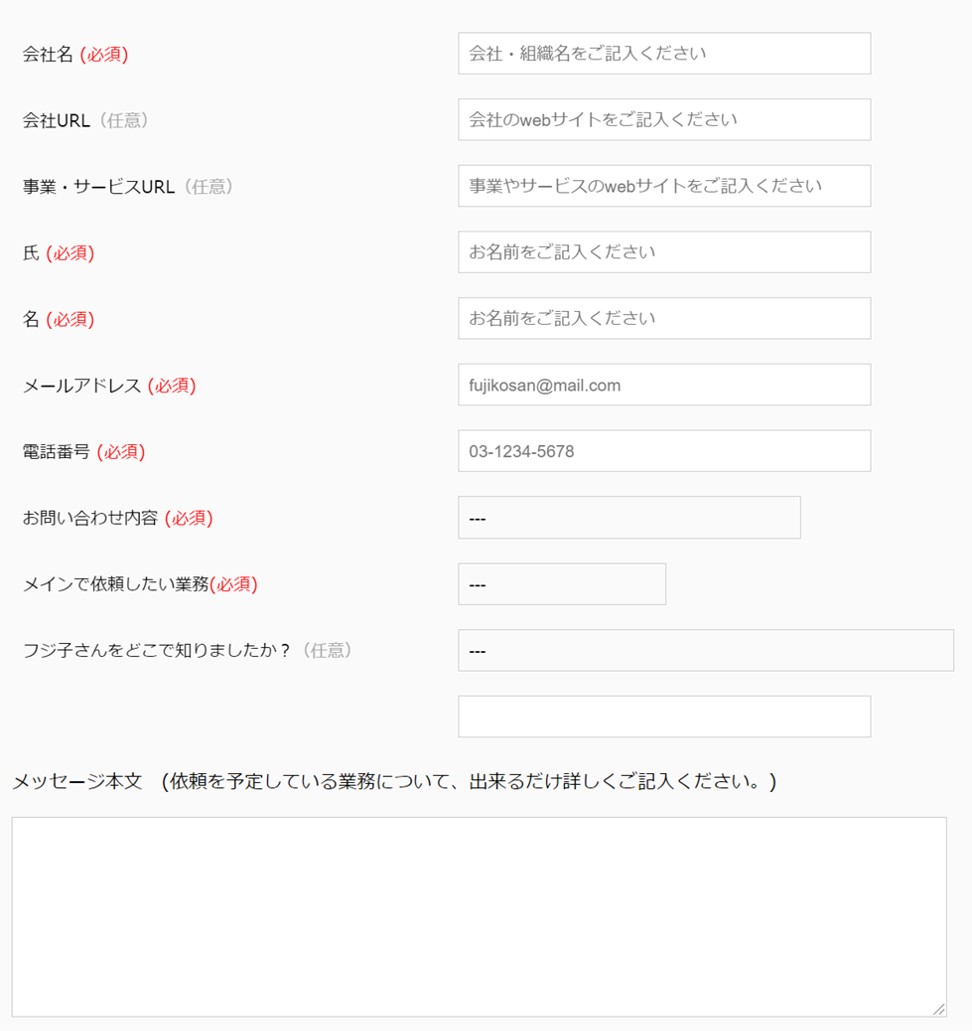Click the お問い合わせ内容 (必須) label
Viewport: 972px width, 1031px height.
click(118, 518)
